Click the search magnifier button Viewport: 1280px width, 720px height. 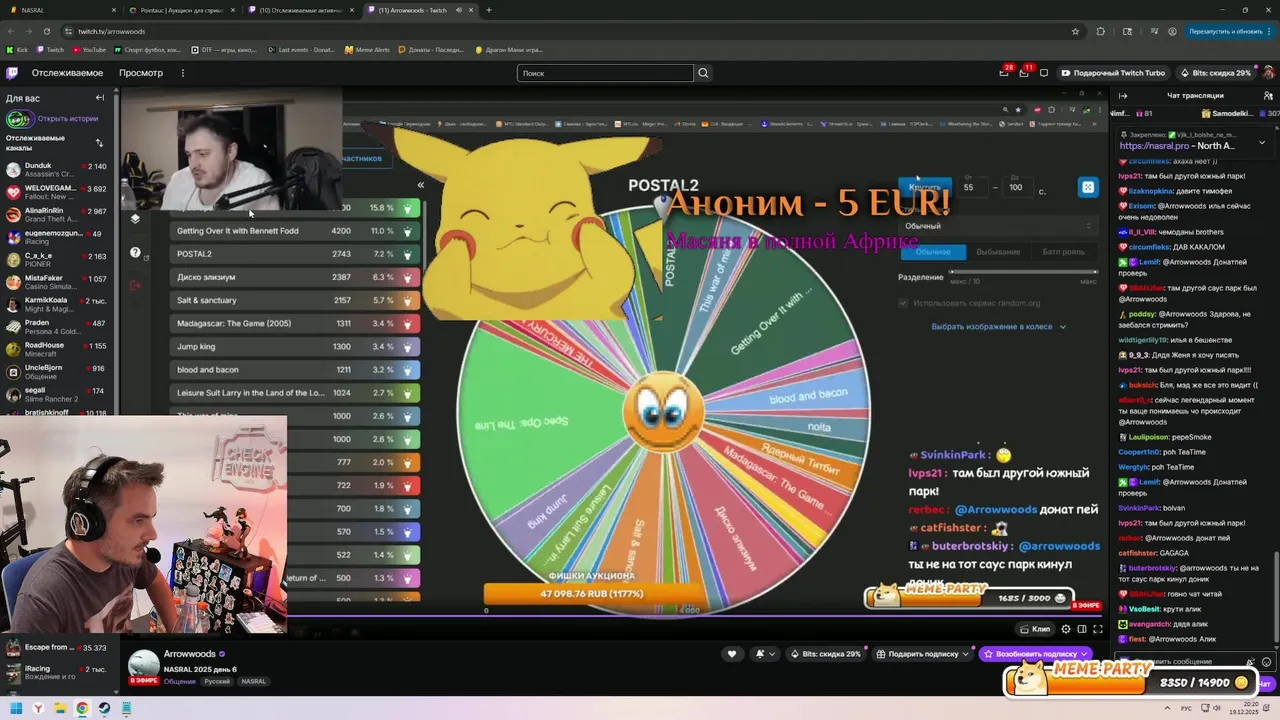(x=703, y=73)
